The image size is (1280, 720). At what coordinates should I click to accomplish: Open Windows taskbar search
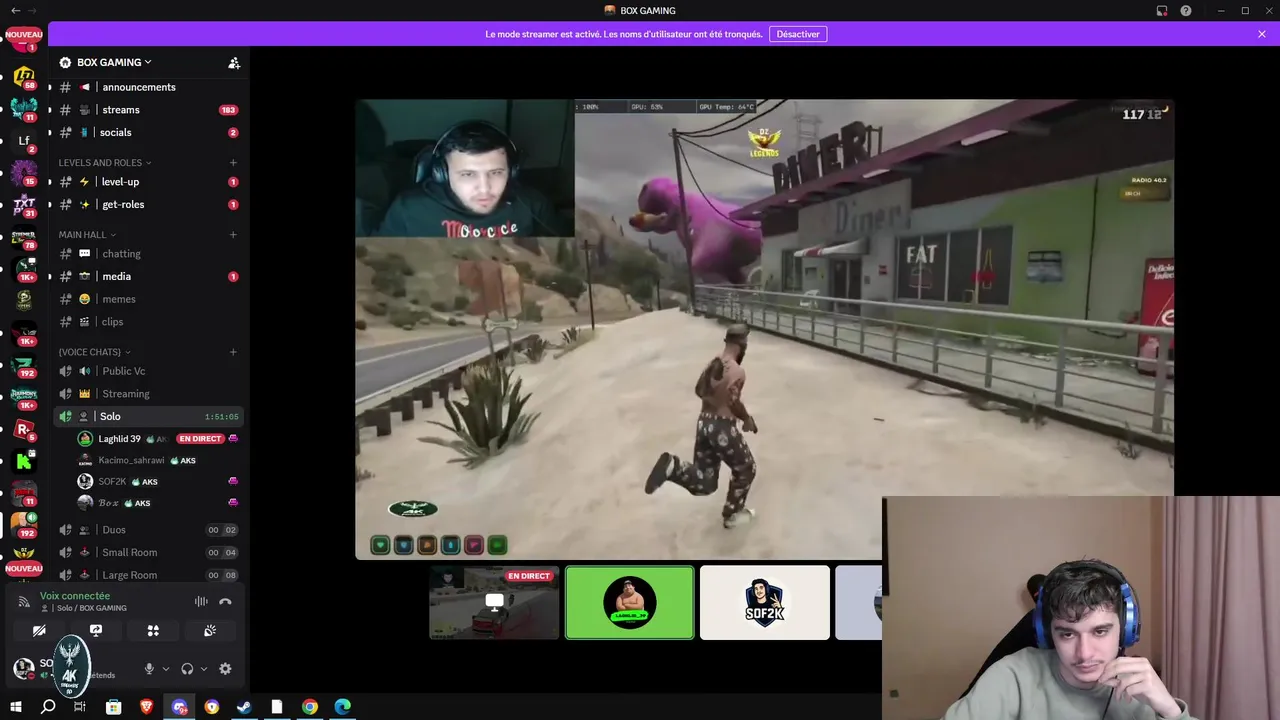click(x=48, y=707)
